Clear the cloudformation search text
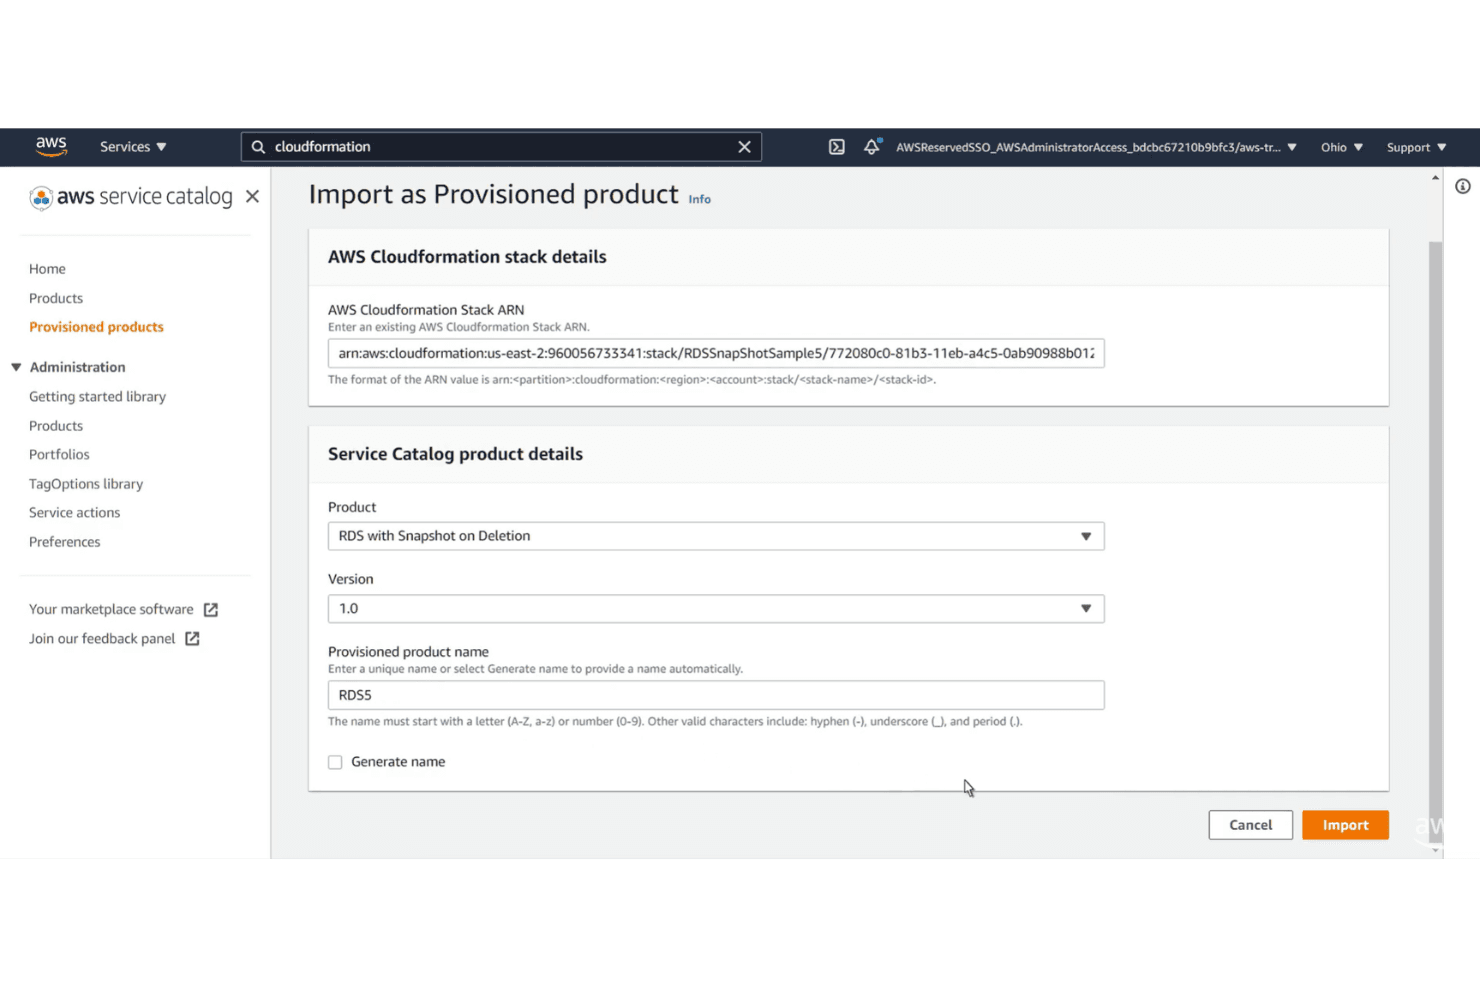 click(x=744, y=147)
